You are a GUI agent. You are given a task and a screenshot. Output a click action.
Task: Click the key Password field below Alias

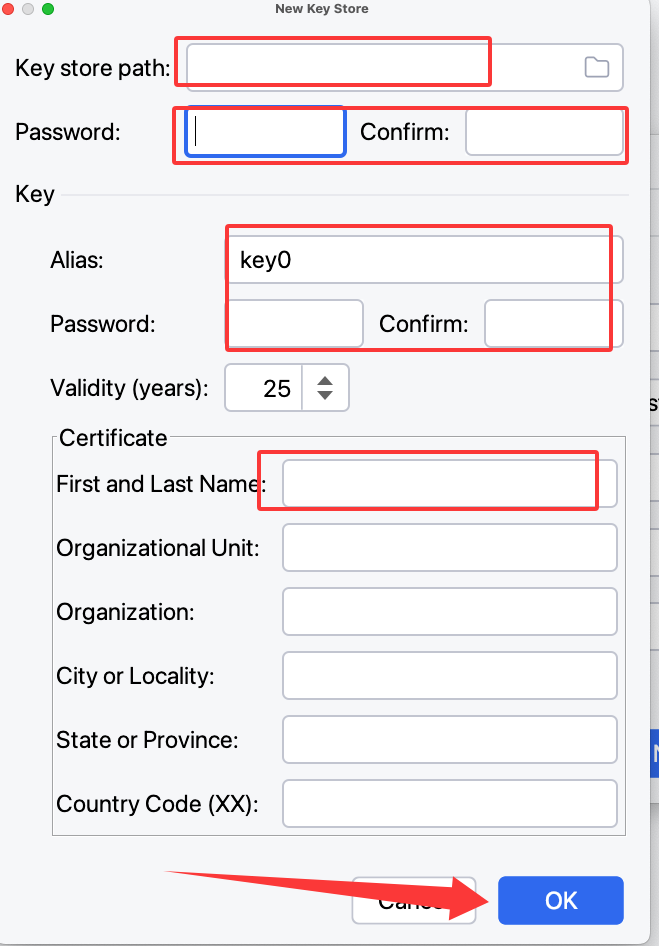[x=295, y=324]
